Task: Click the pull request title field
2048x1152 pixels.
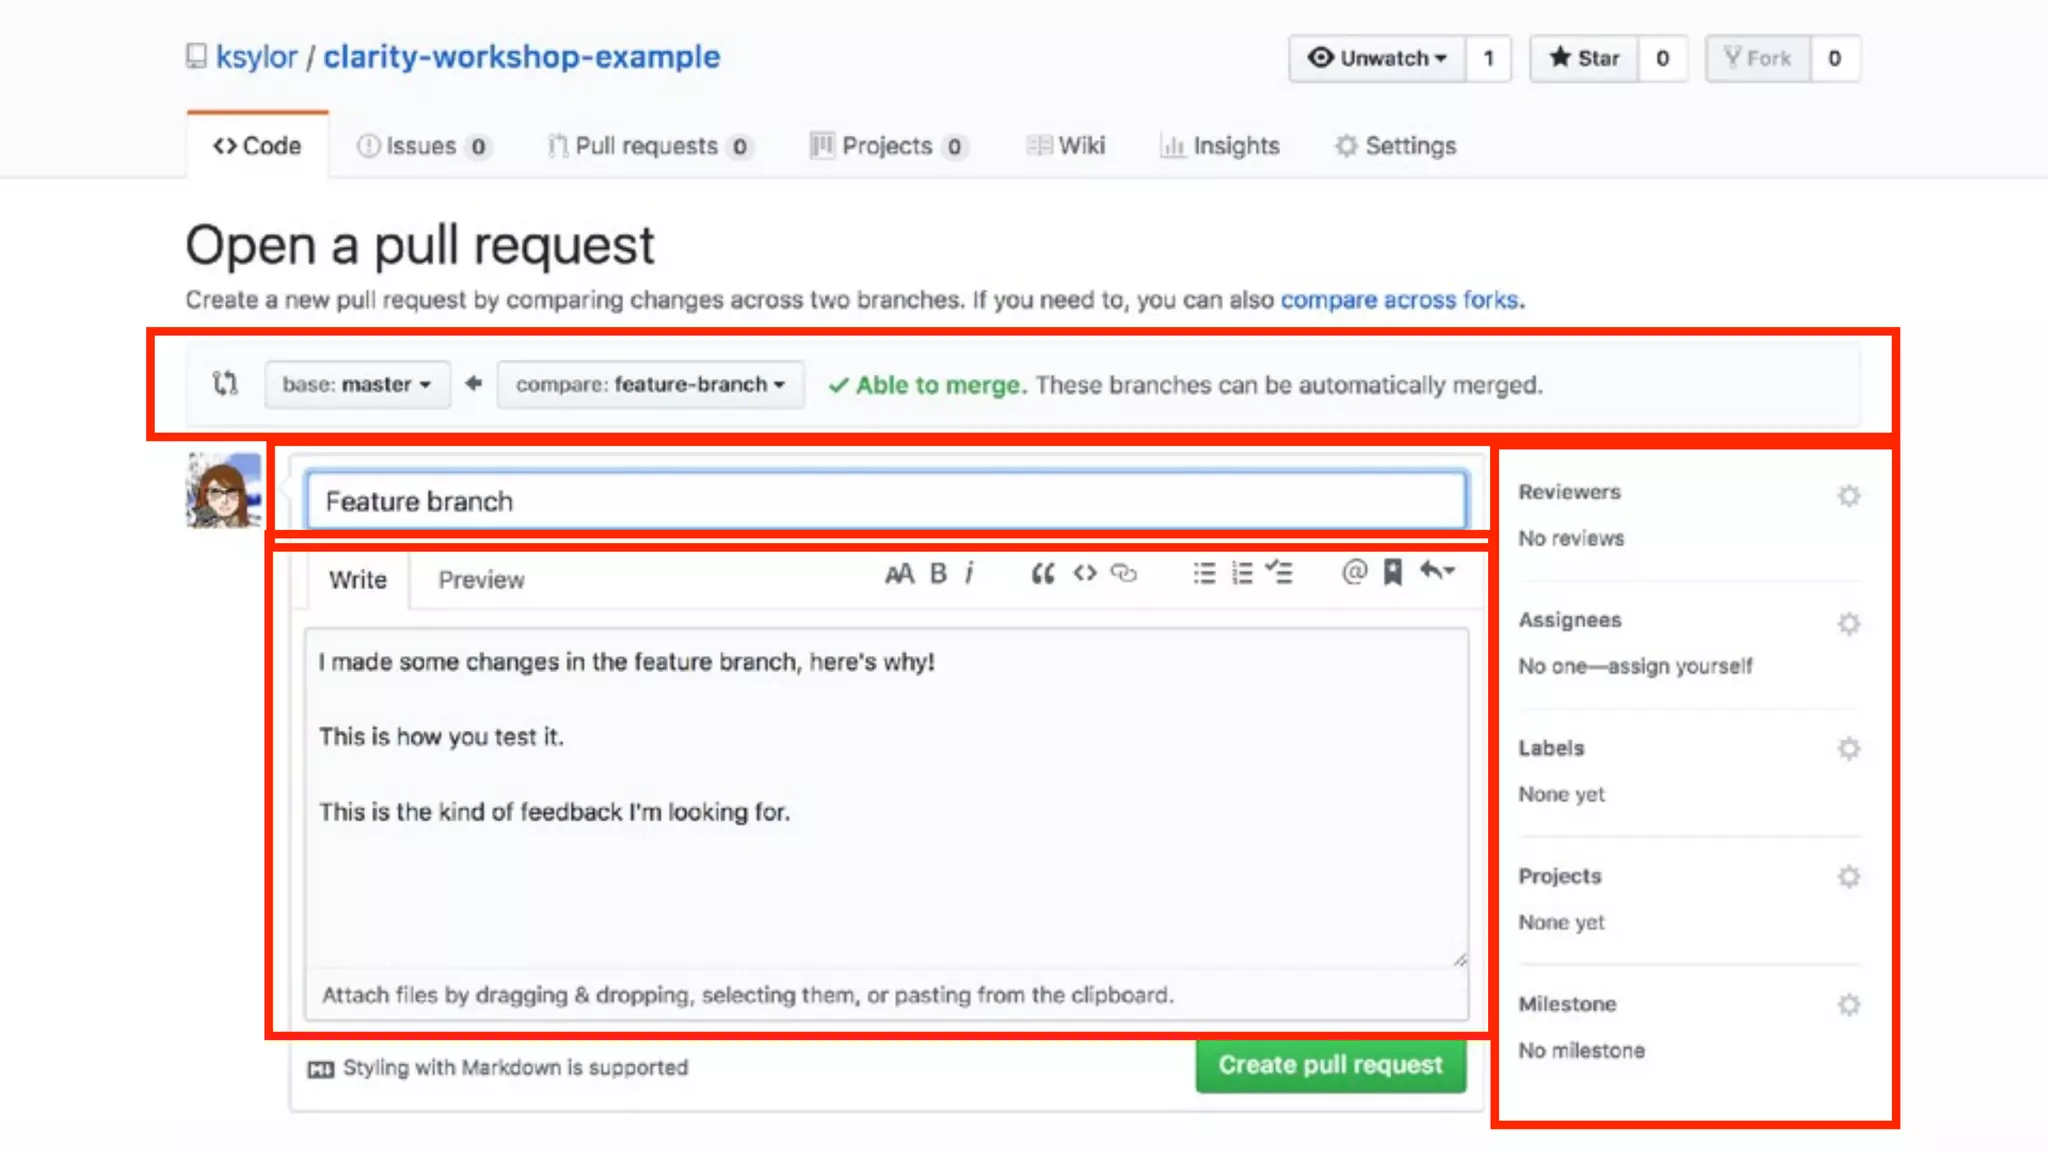Action: click(886, 501)
